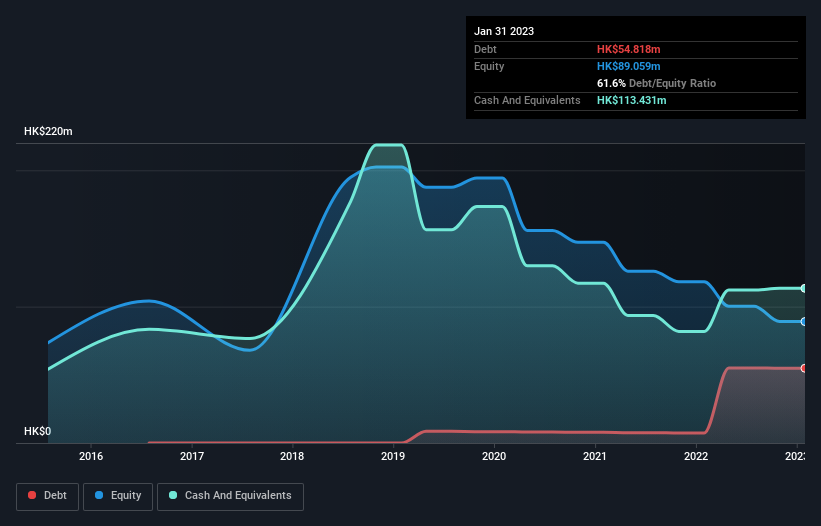Click the HK$113.431m cash value

coord(631,100)
